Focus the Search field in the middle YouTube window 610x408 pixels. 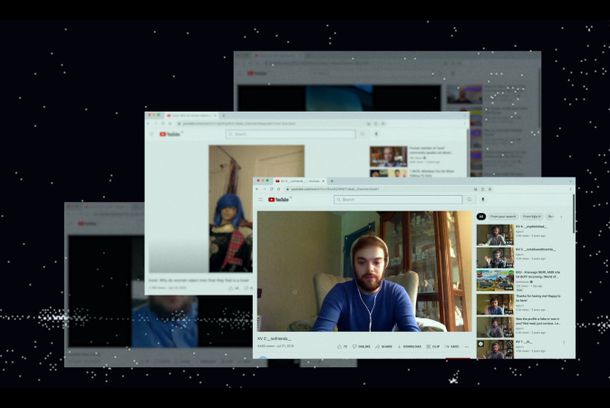291,134
